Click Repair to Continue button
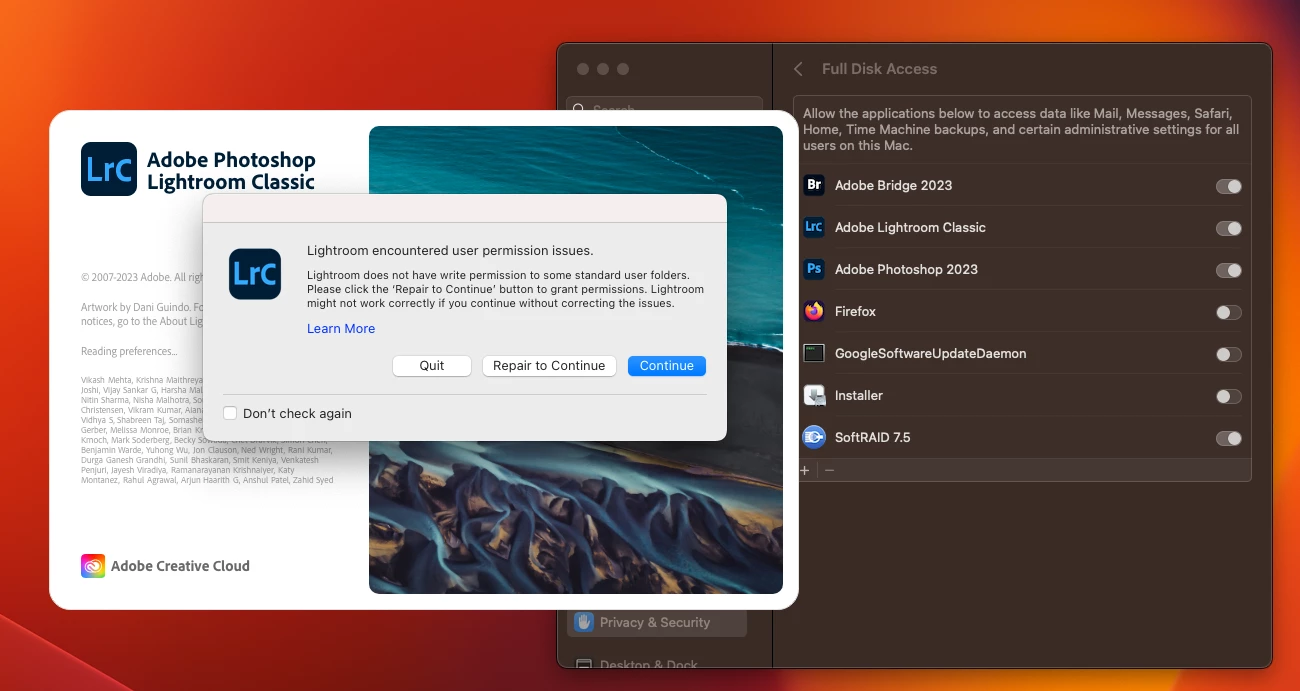Image resolution: width=1300 pixels, height=691 pixels. click(x=549, y=366)
